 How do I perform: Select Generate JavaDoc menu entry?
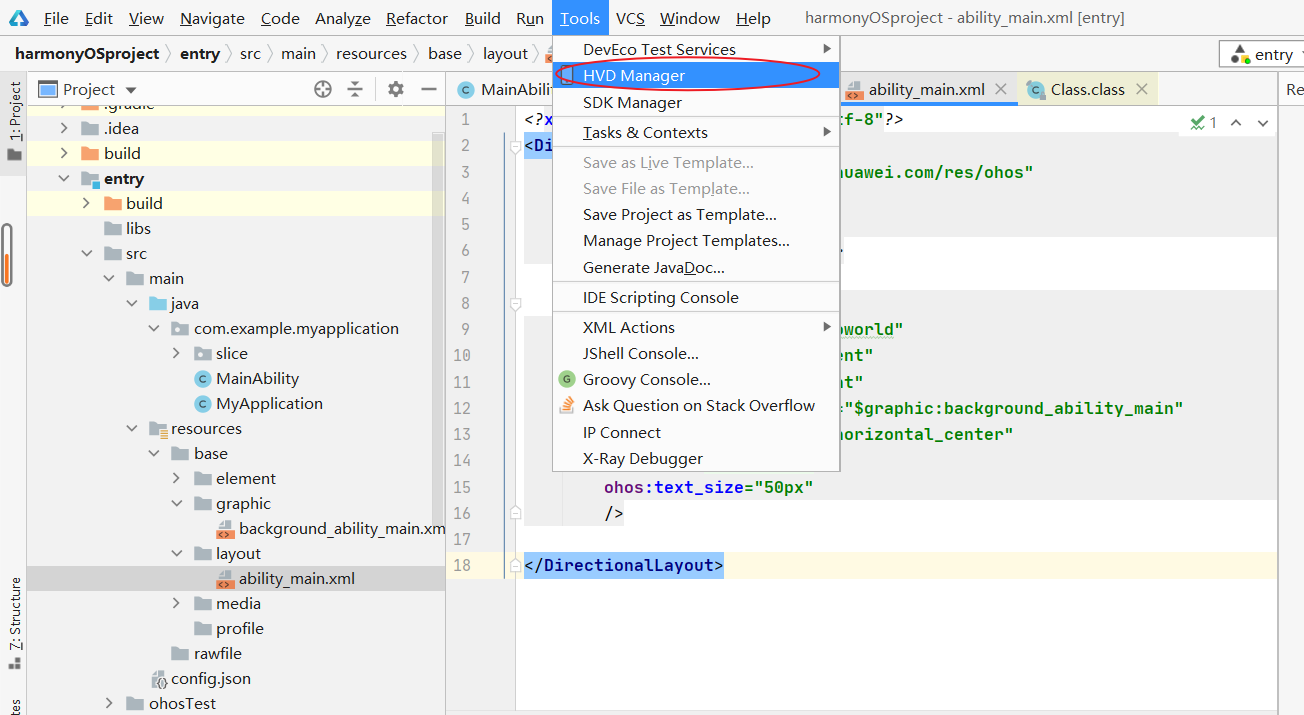pyautogui.click(x=696, y=268)
